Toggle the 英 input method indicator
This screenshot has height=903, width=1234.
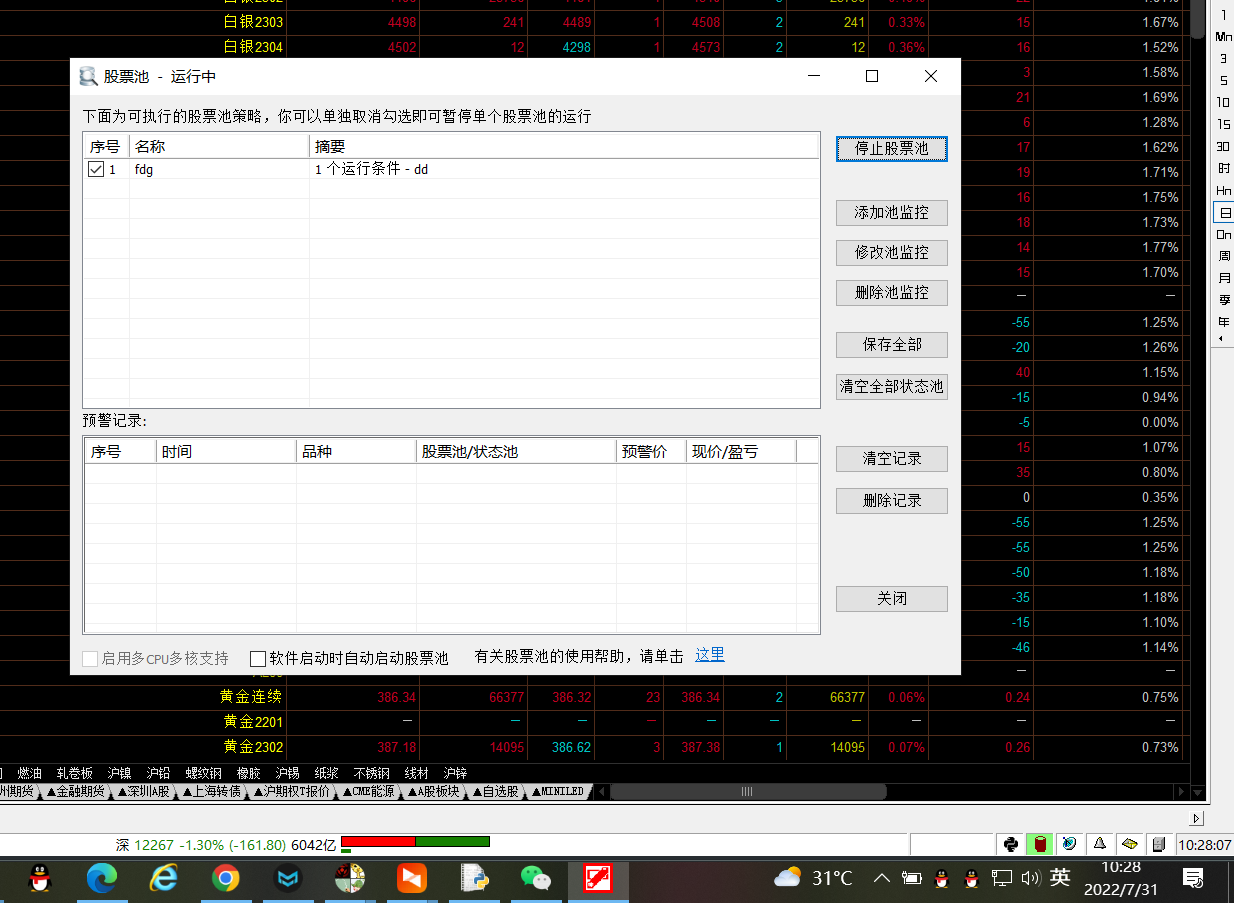[1061, 878]
